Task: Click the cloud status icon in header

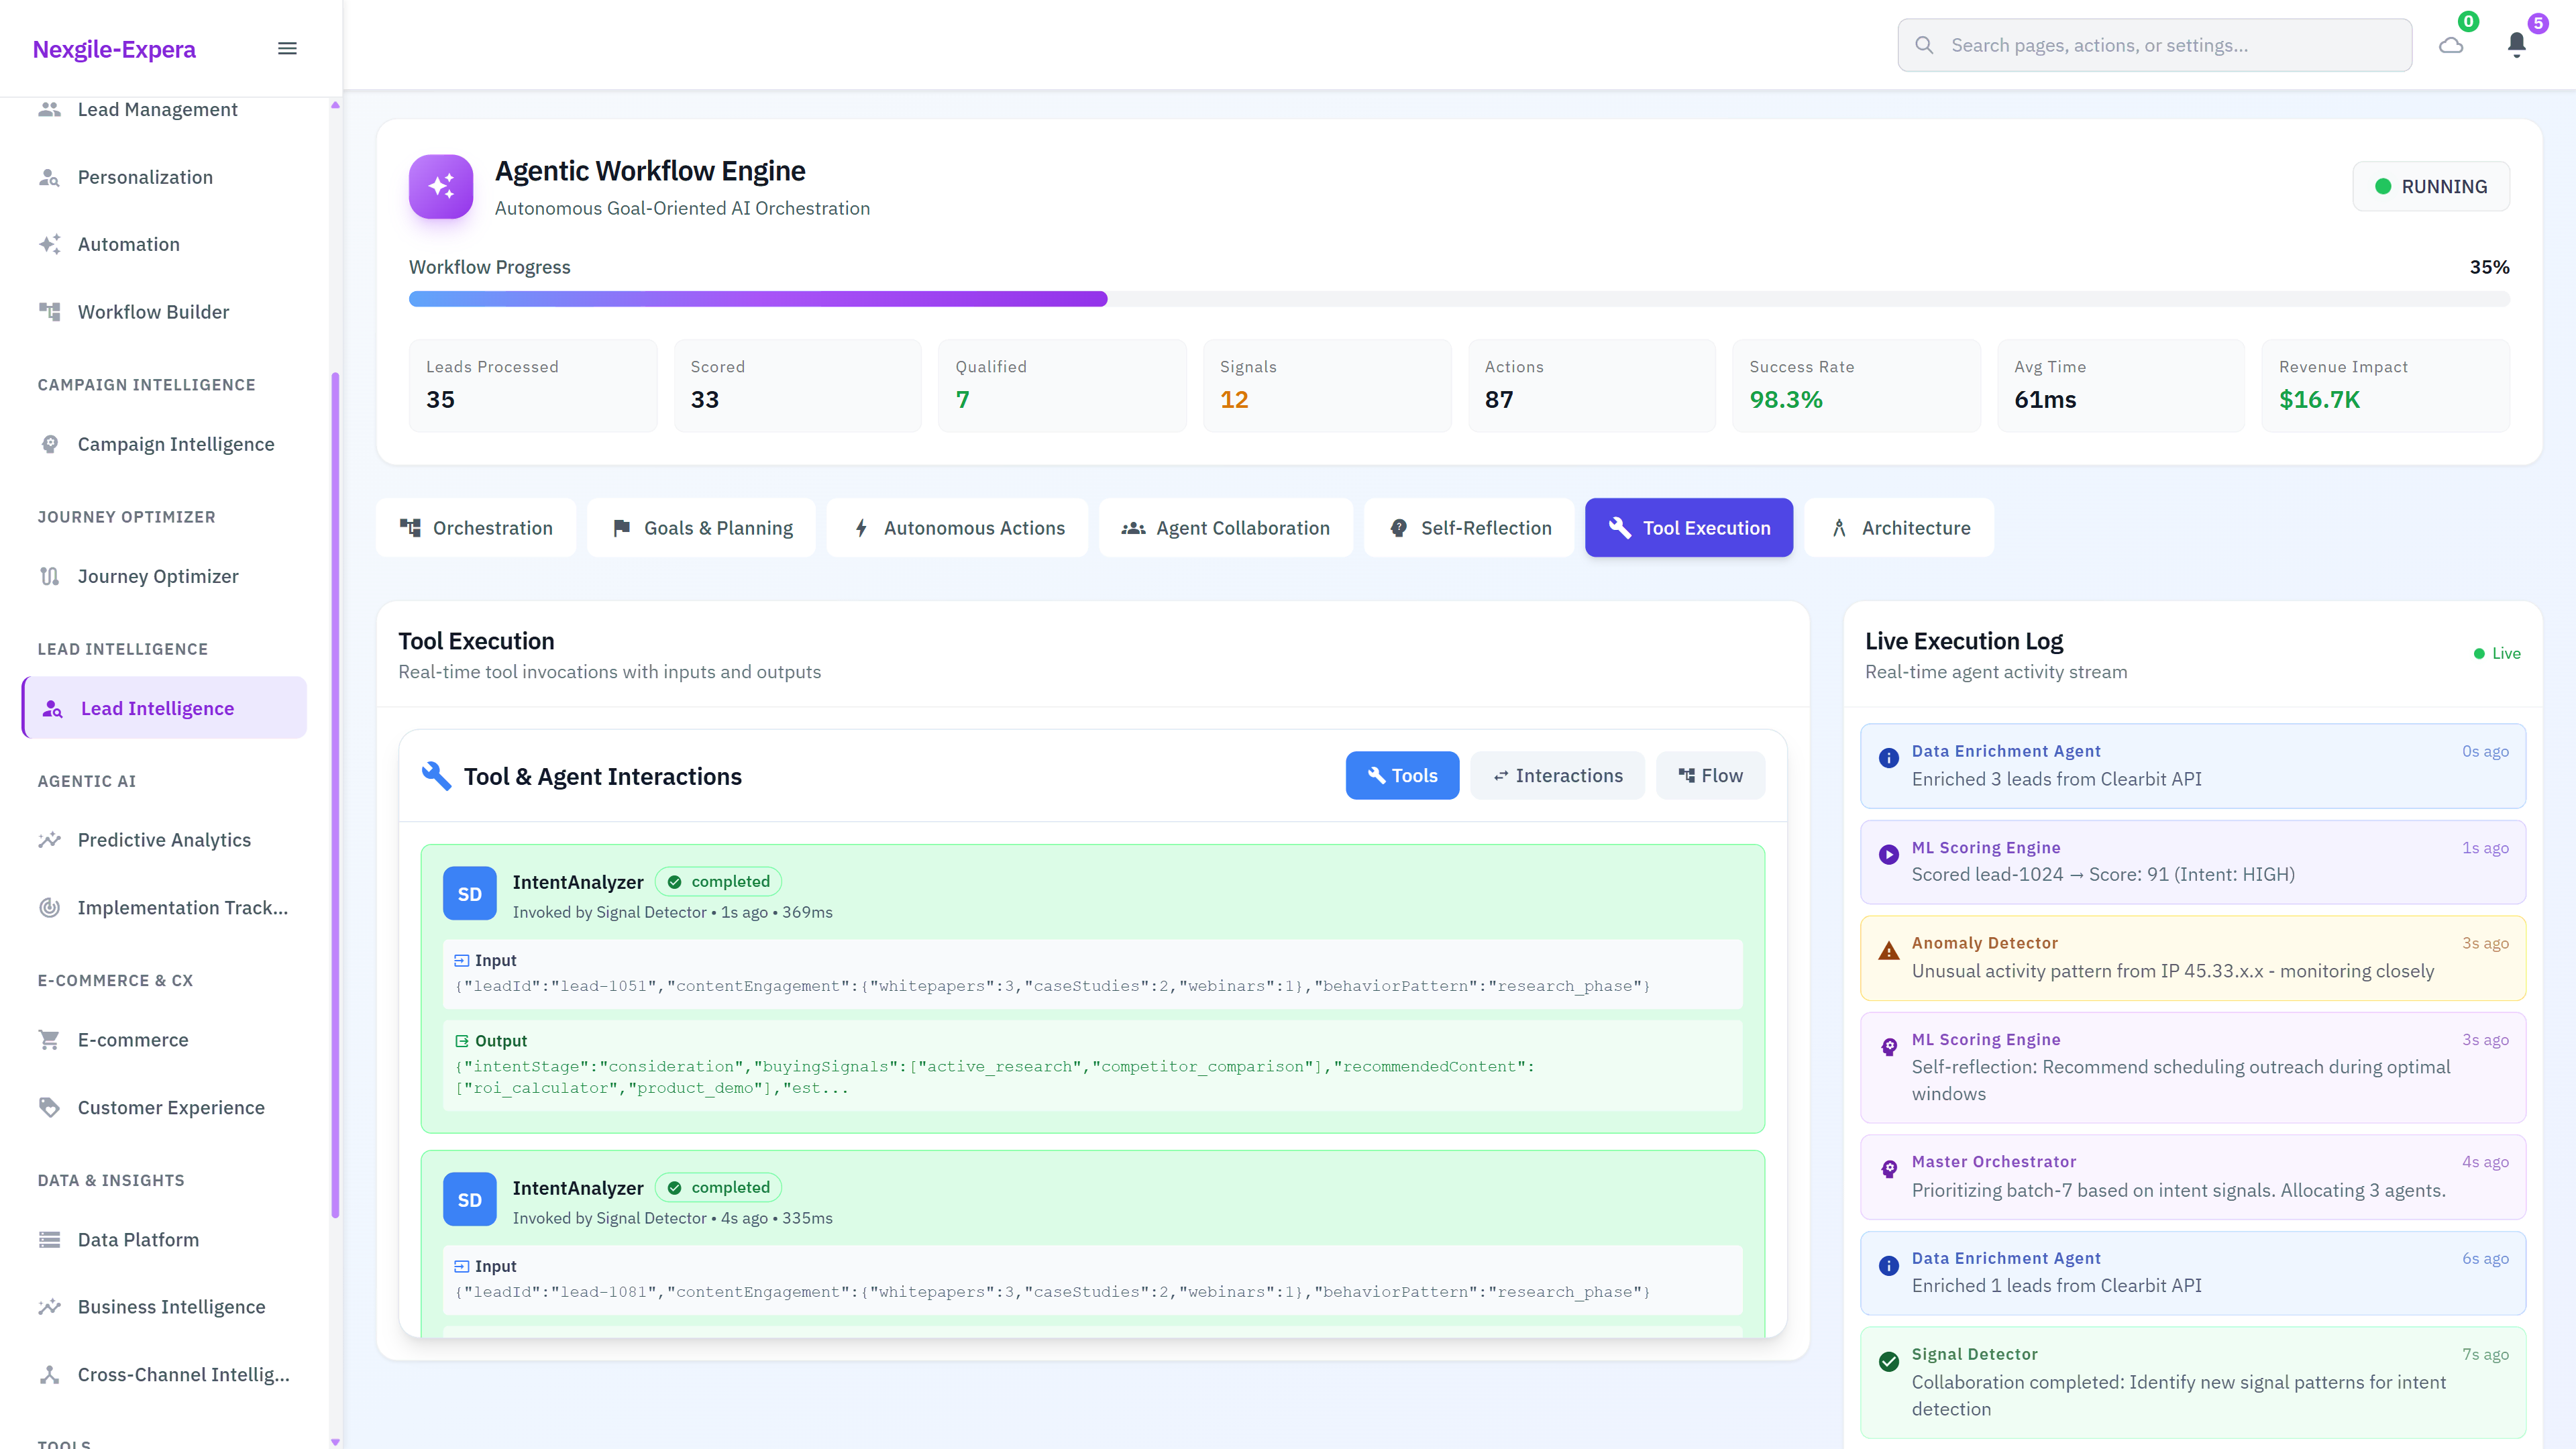Action: point(2450,44)
